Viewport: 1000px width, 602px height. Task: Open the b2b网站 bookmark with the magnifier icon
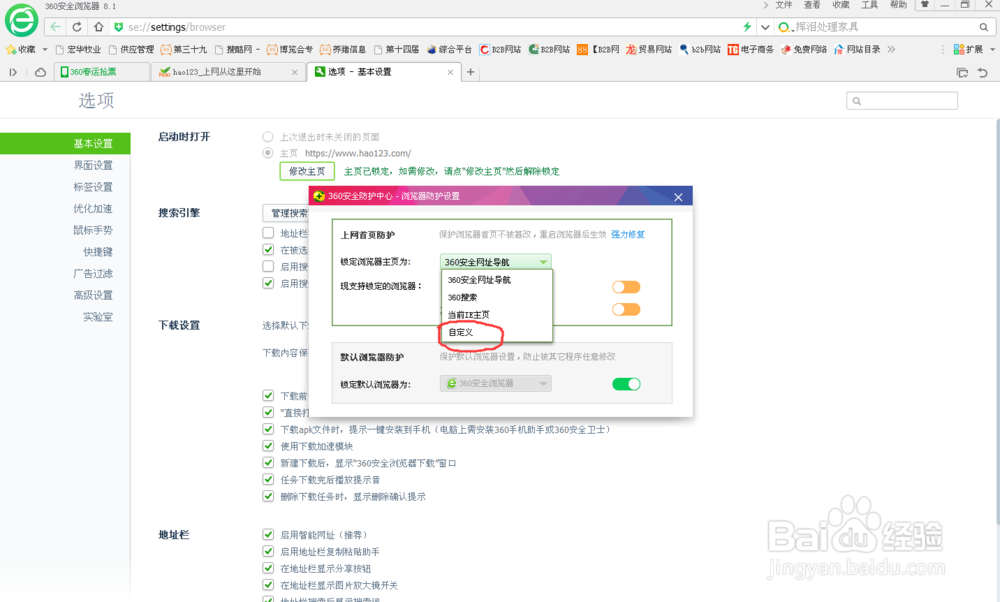(x=700, y=49)
